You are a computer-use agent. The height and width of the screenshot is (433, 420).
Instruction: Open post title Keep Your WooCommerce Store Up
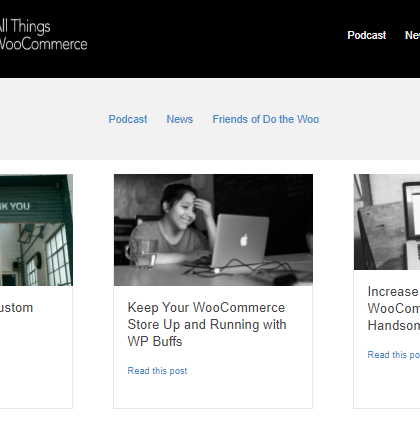207,324
